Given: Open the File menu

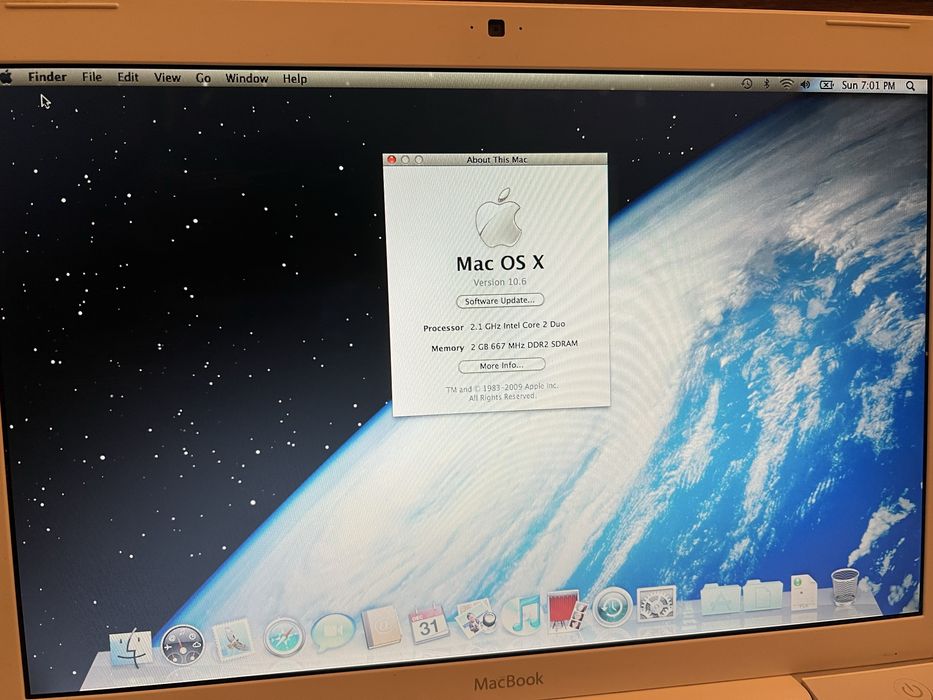Looking at the screenshot, I should [x=92, y=77].
